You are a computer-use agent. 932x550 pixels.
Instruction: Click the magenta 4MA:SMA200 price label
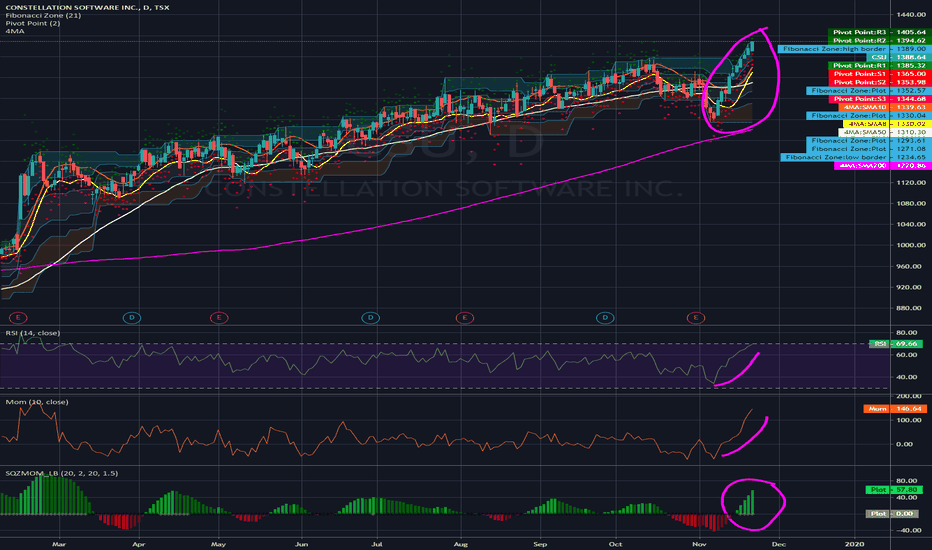click(882, 165)
